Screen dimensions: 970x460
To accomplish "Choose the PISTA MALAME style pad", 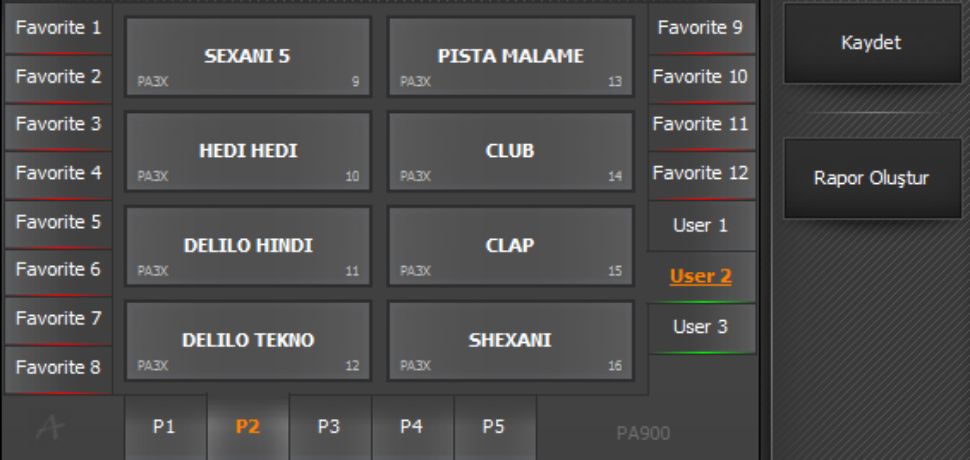I will (x=510, y=57).
